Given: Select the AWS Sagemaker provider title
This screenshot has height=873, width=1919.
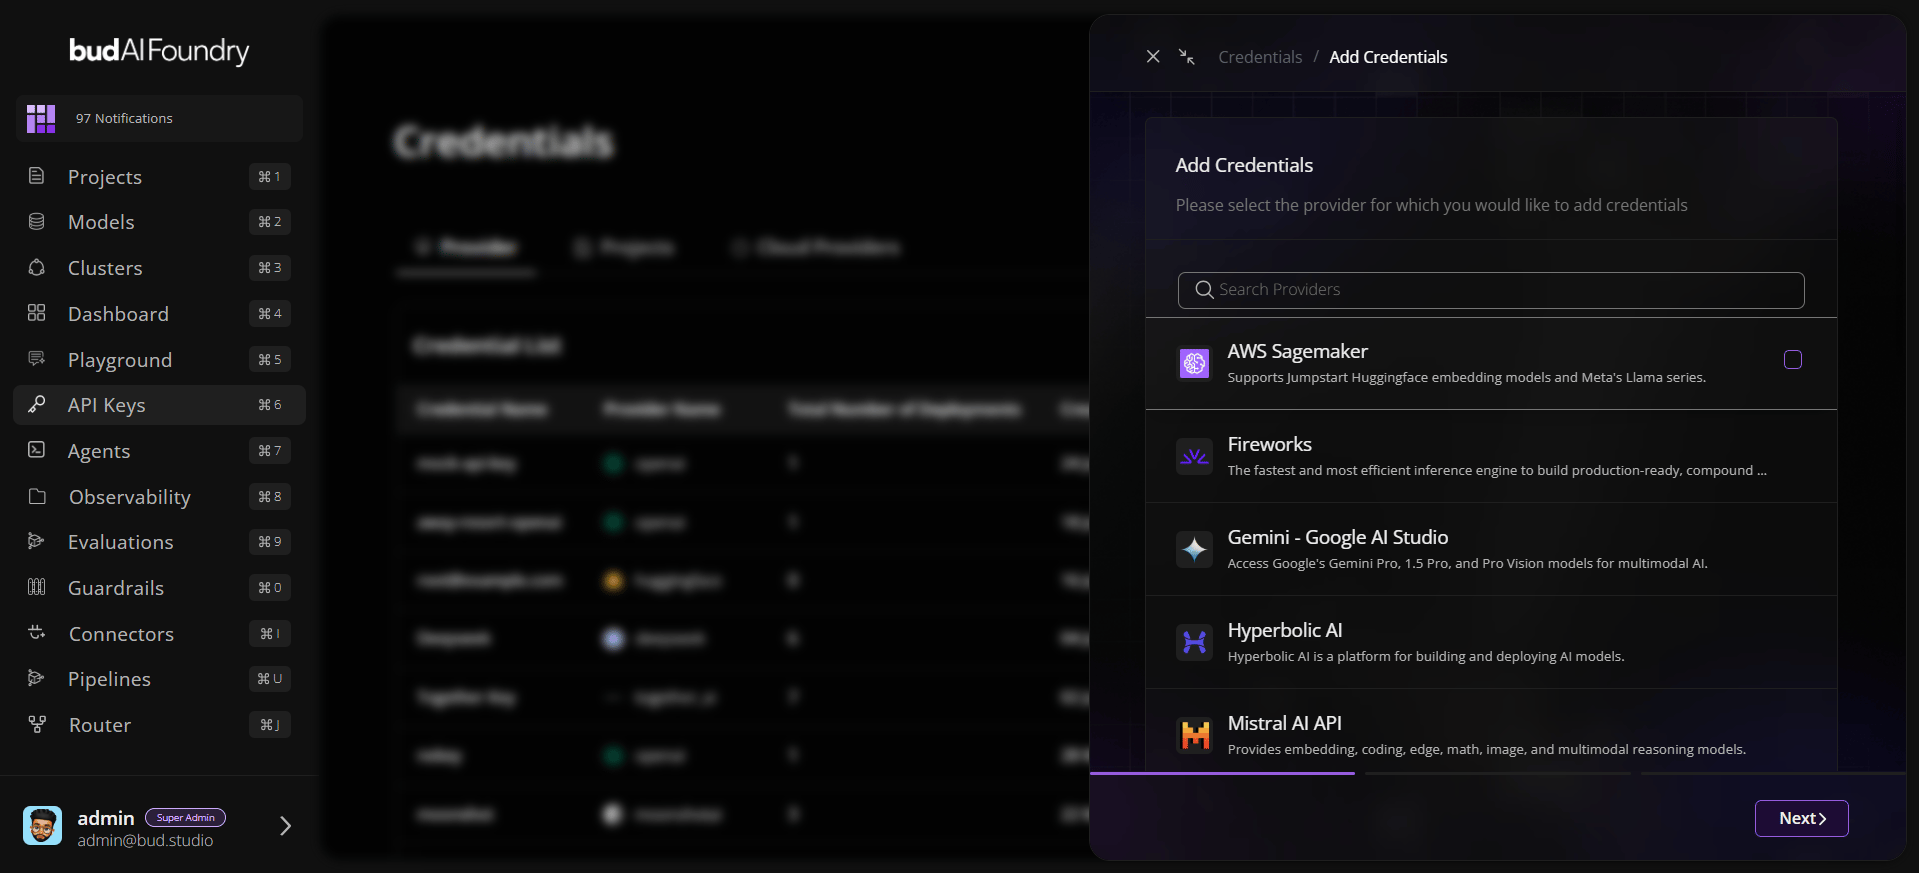Looking at the screenshot, I should point(1297,351).
